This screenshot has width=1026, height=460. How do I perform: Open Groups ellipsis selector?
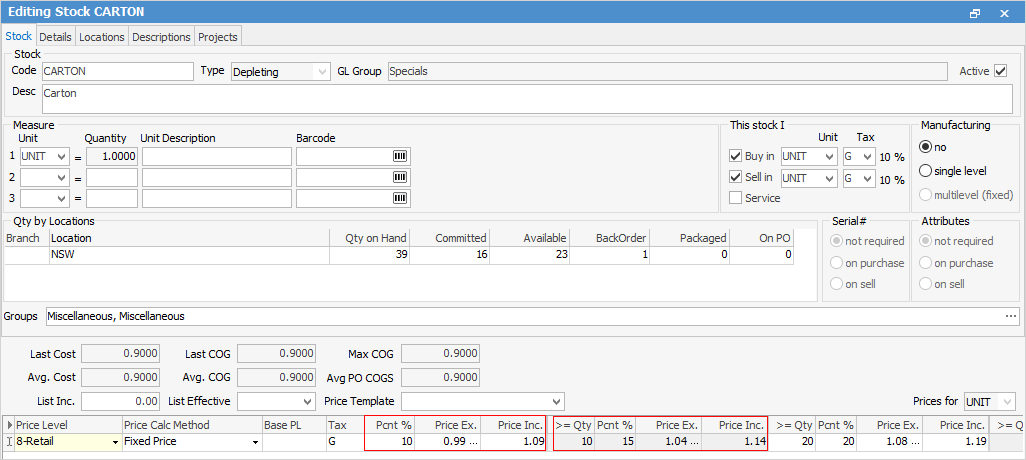[1010, 316]
